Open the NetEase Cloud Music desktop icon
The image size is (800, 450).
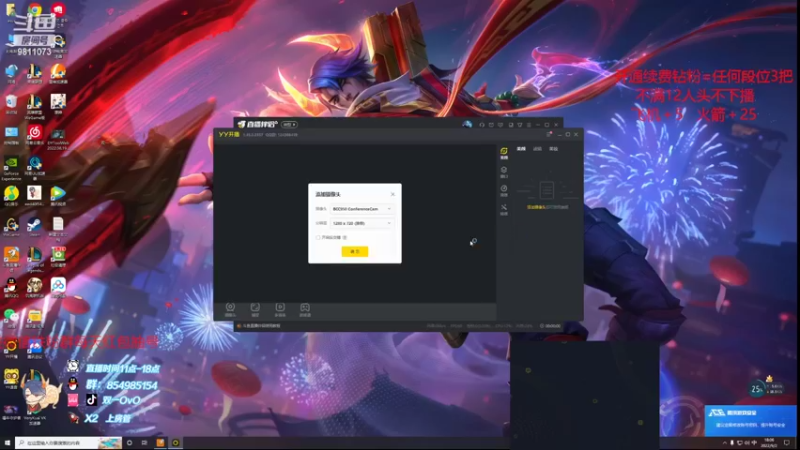35,135
